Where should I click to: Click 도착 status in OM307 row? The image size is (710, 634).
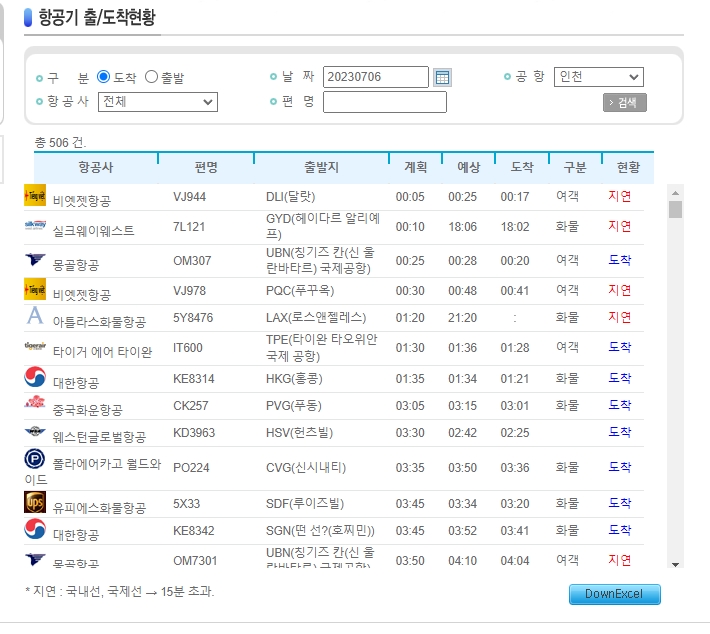pyautogui.click(x=619, y=260)
